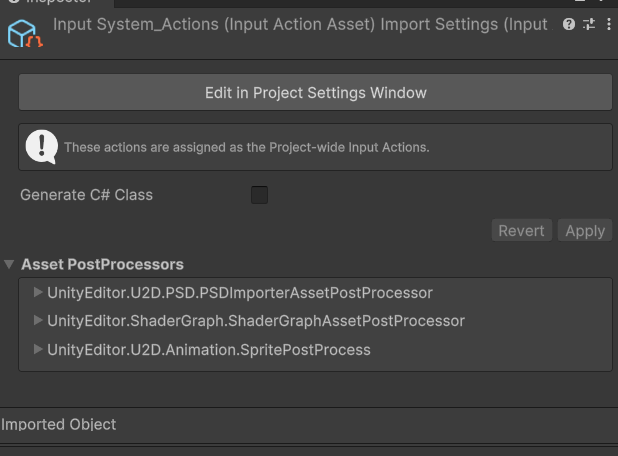Viewport: 618px width, 456px height.
Task: Select the UnityEditor.U2D.PSD.PSDImporterAssetPostProcessor label
Action: pyautogui.click(x=240, y=293)
